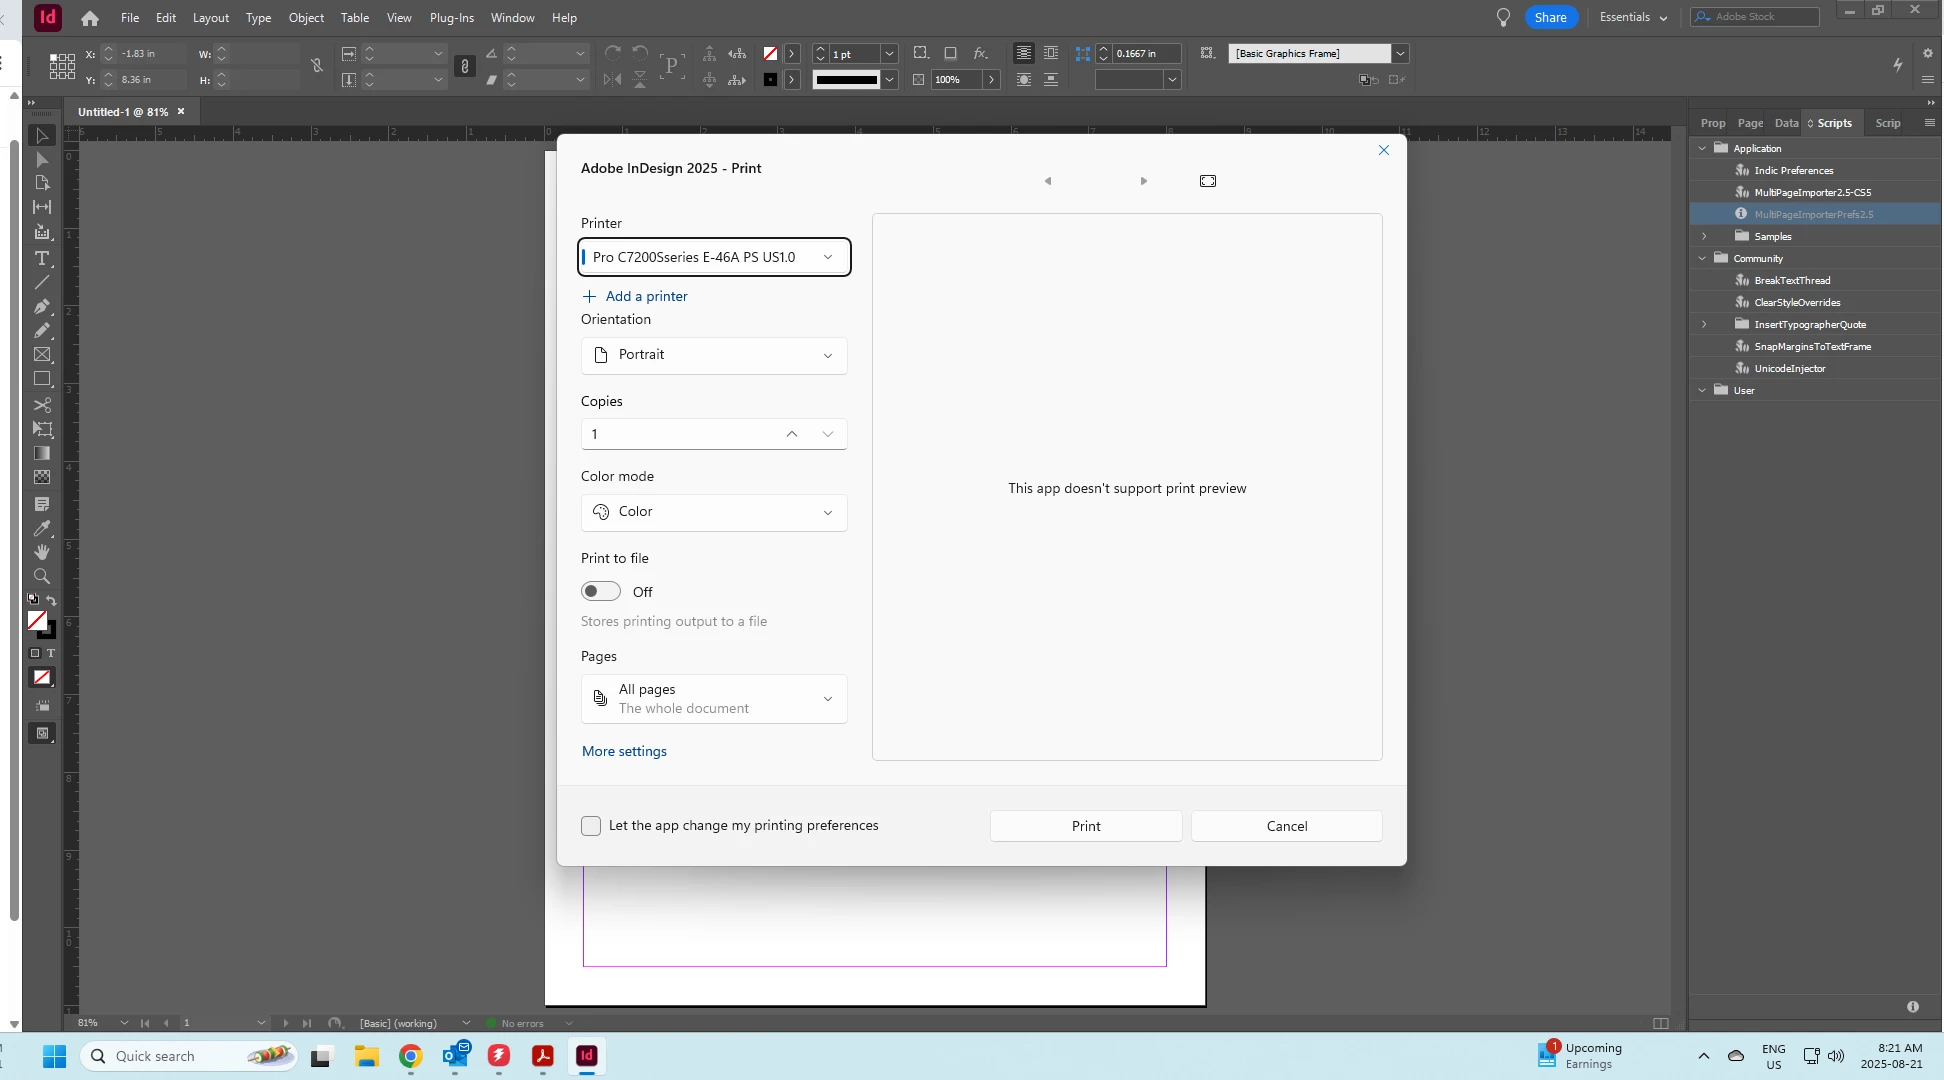Collapse the Community scripts folder
Viewport: 1944px width, 1080px height.
tap(1702, 259)
